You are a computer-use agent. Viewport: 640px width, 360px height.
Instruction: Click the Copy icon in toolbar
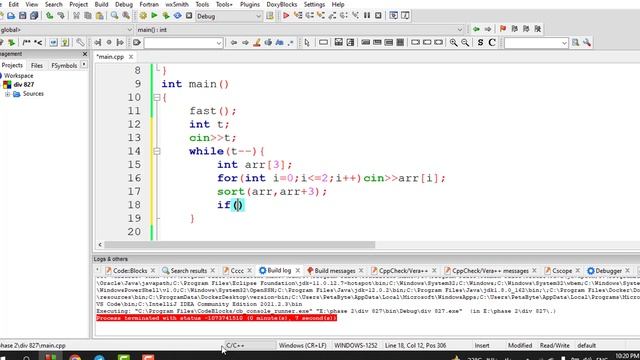pyautogui.click(x=88, y=16)
